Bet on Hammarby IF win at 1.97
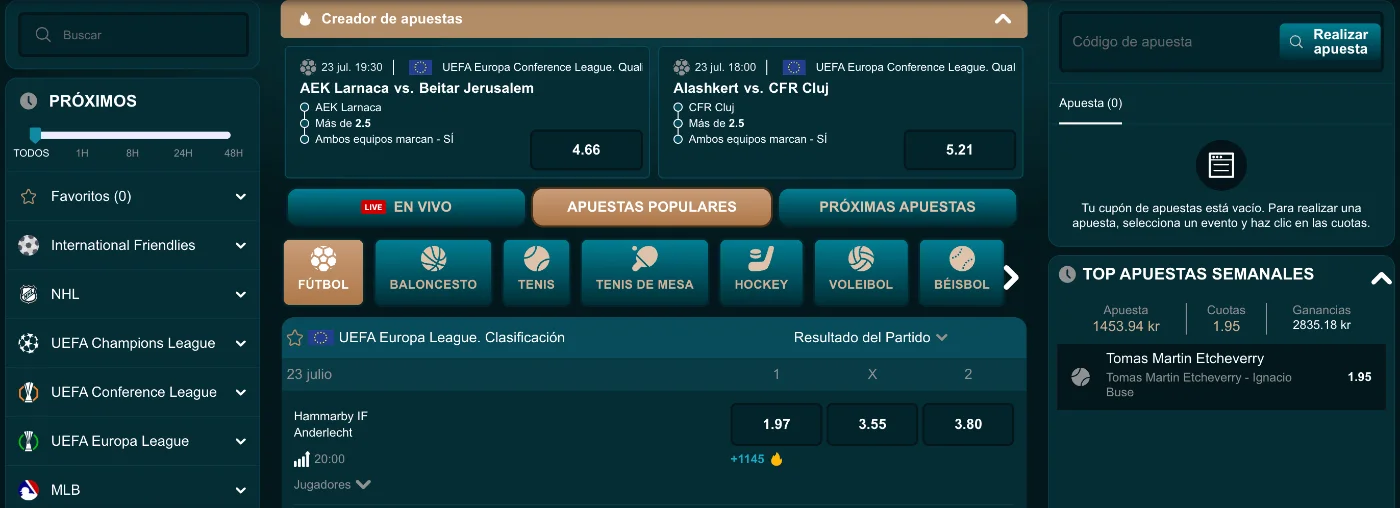The width and height of the screenshot is (1400, 508). tap(776, 424)
